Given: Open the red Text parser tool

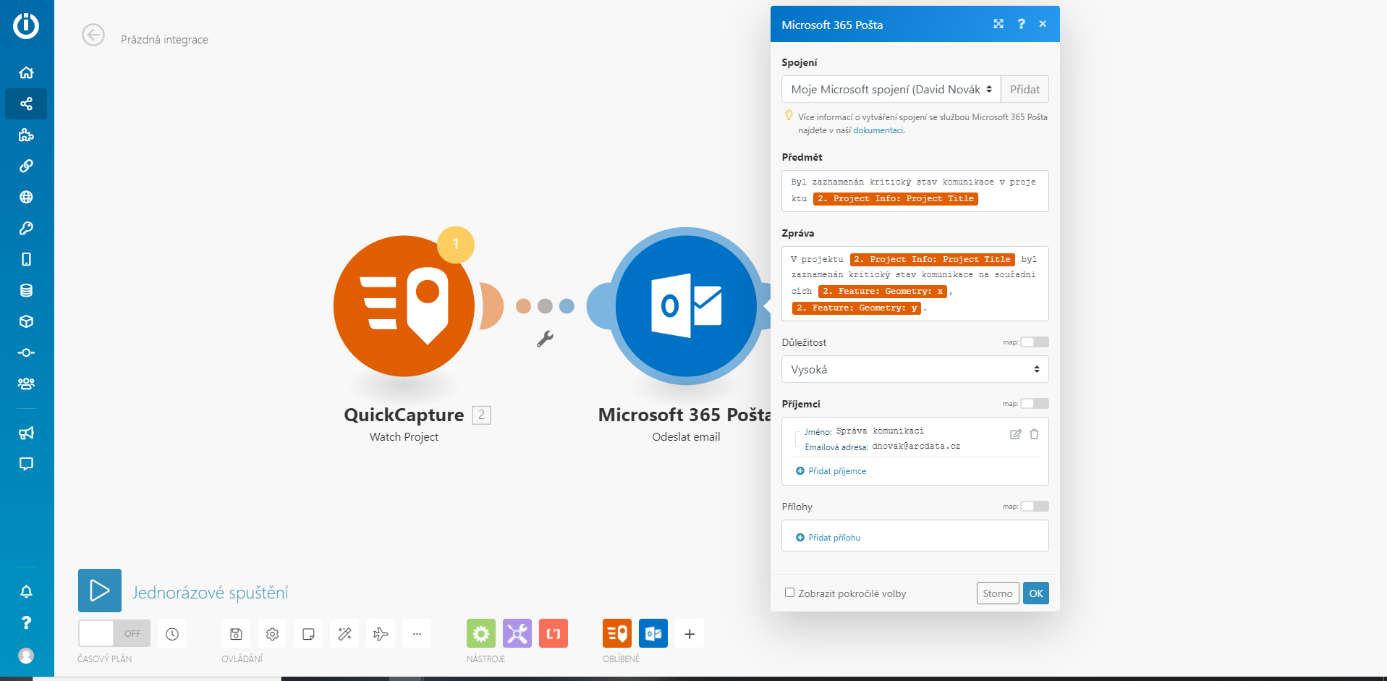Looking at the screenshot, I should 553,633.
